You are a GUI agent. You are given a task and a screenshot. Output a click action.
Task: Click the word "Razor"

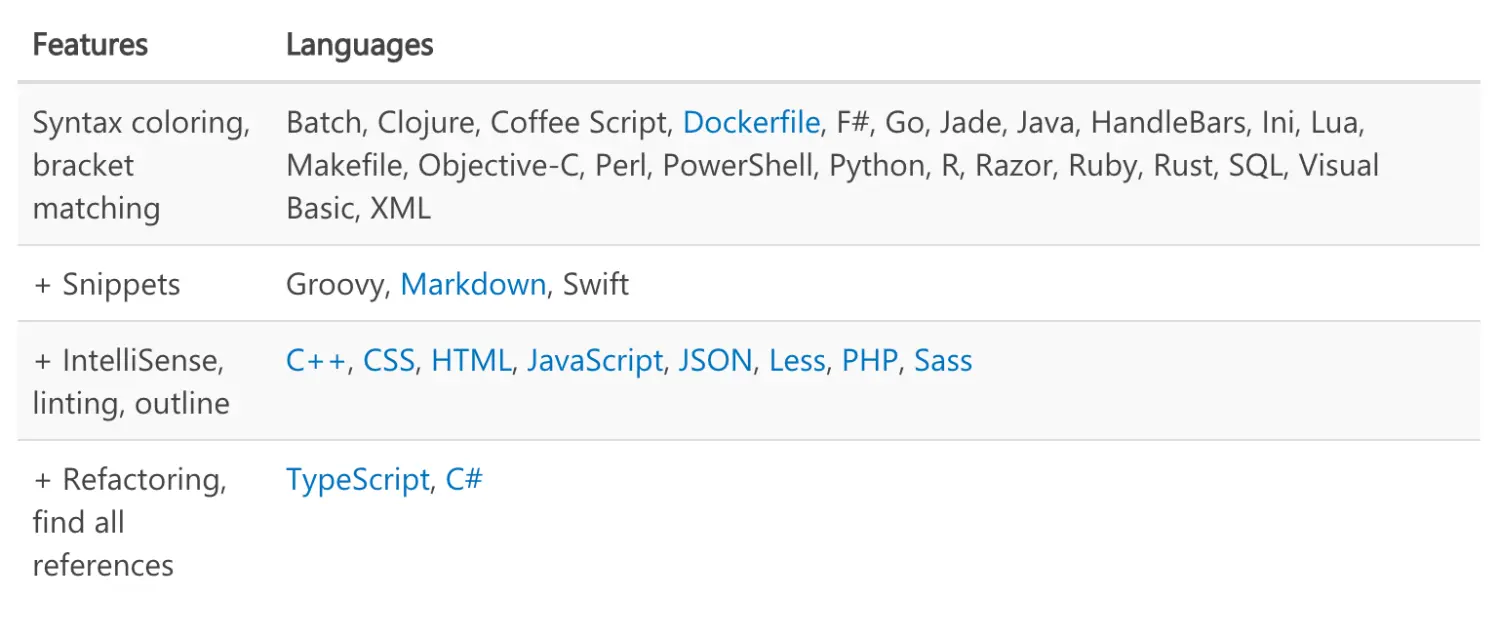click(1014, 166)
